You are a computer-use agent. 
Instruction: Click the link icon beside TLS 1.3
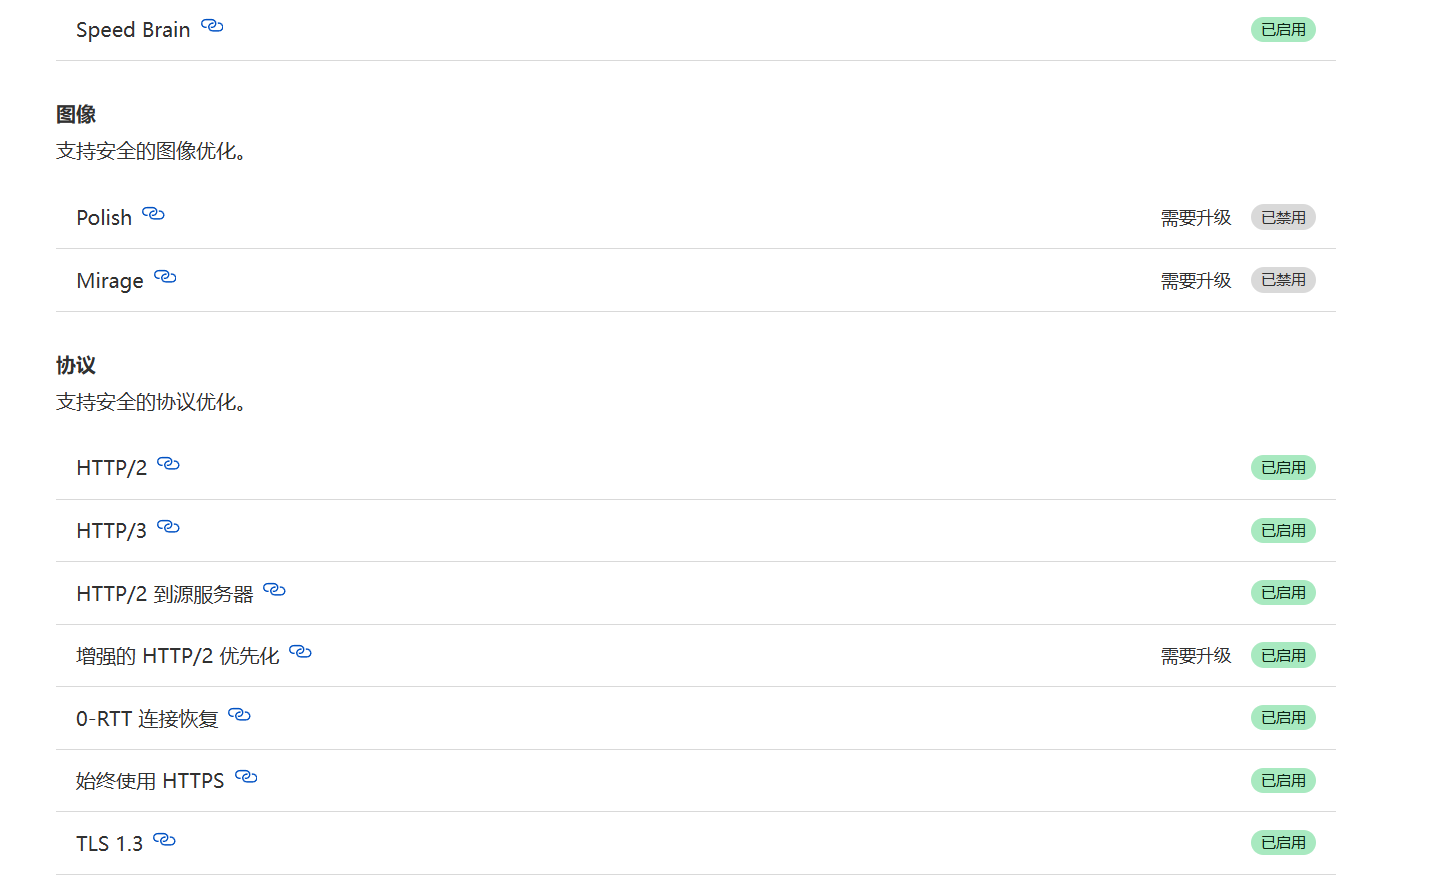(x=164, y=840)
